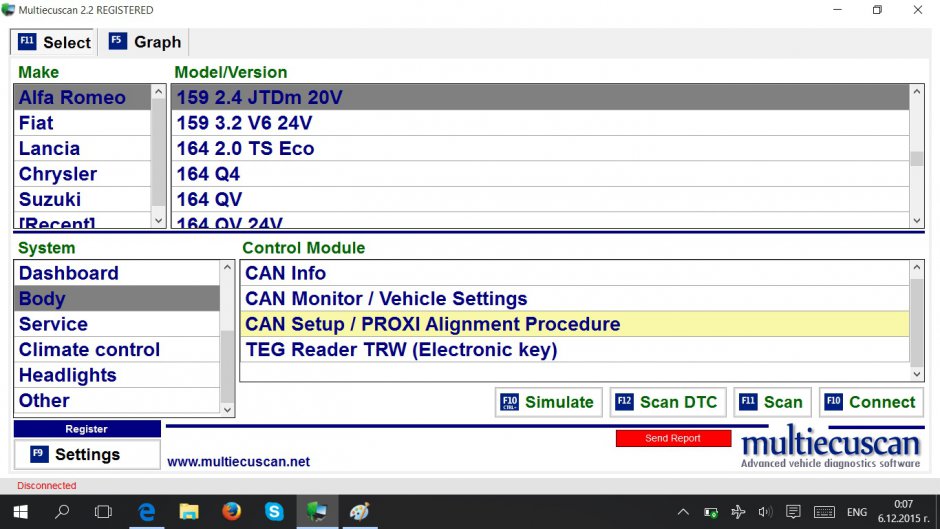Click the volume speaker tray icon
Screen dimensions: 940x529
[x=765, y=512]
